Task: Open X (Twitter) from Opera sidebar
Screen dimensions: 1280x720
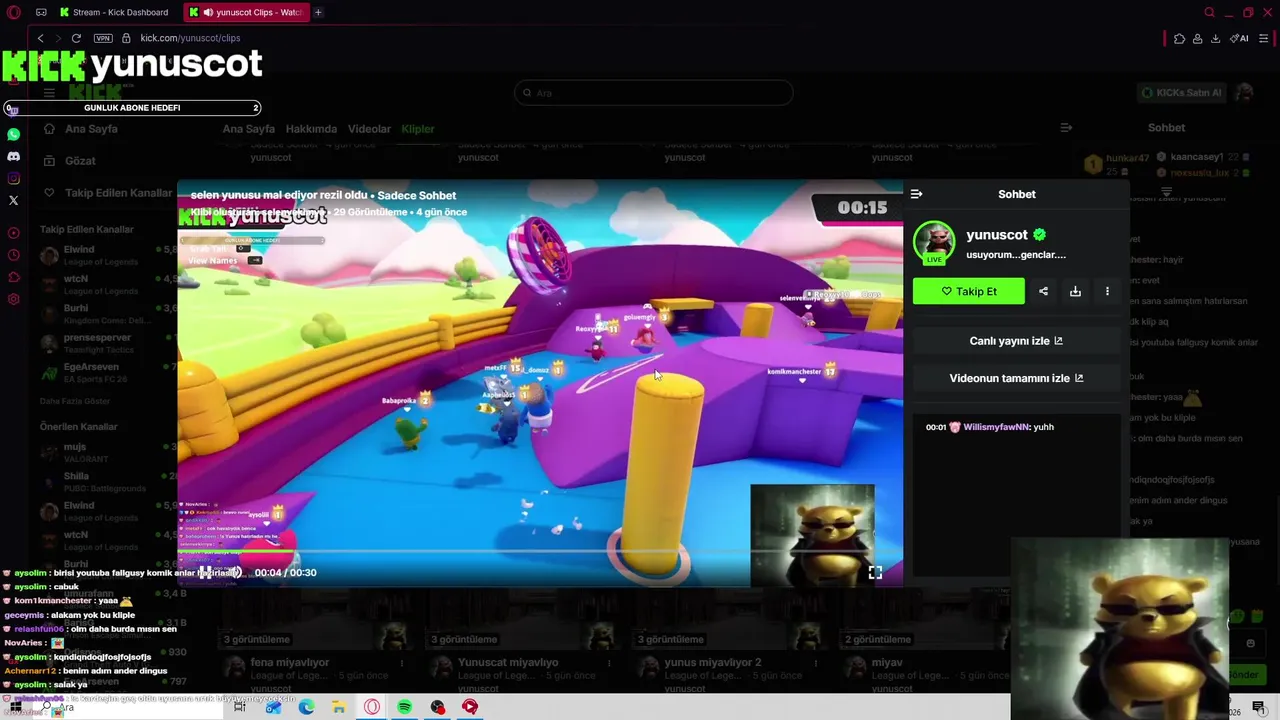Action: pyautogui.click(x=13, y=200)
